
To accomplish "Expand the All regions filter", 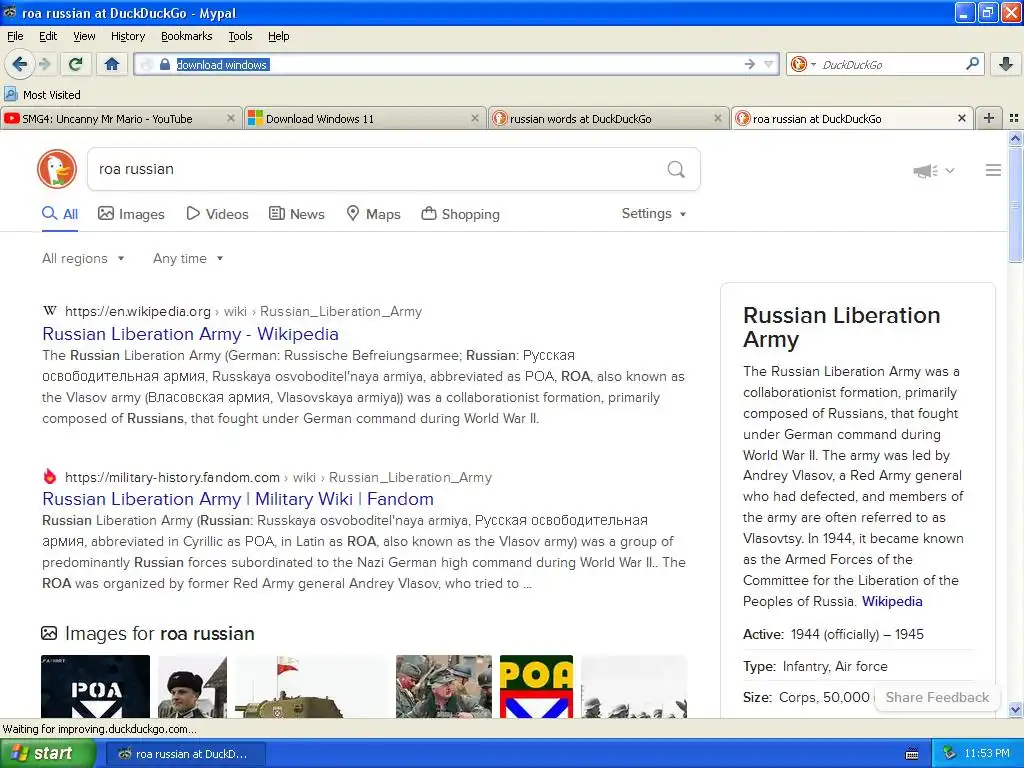I will click(x=83, y=259).
